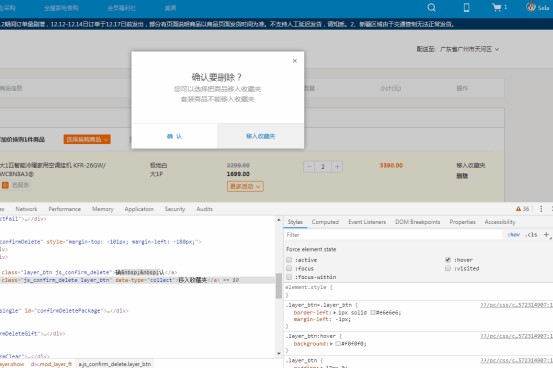Click the quantity input field showing 2
553x368 pixels.
point(323,167)
